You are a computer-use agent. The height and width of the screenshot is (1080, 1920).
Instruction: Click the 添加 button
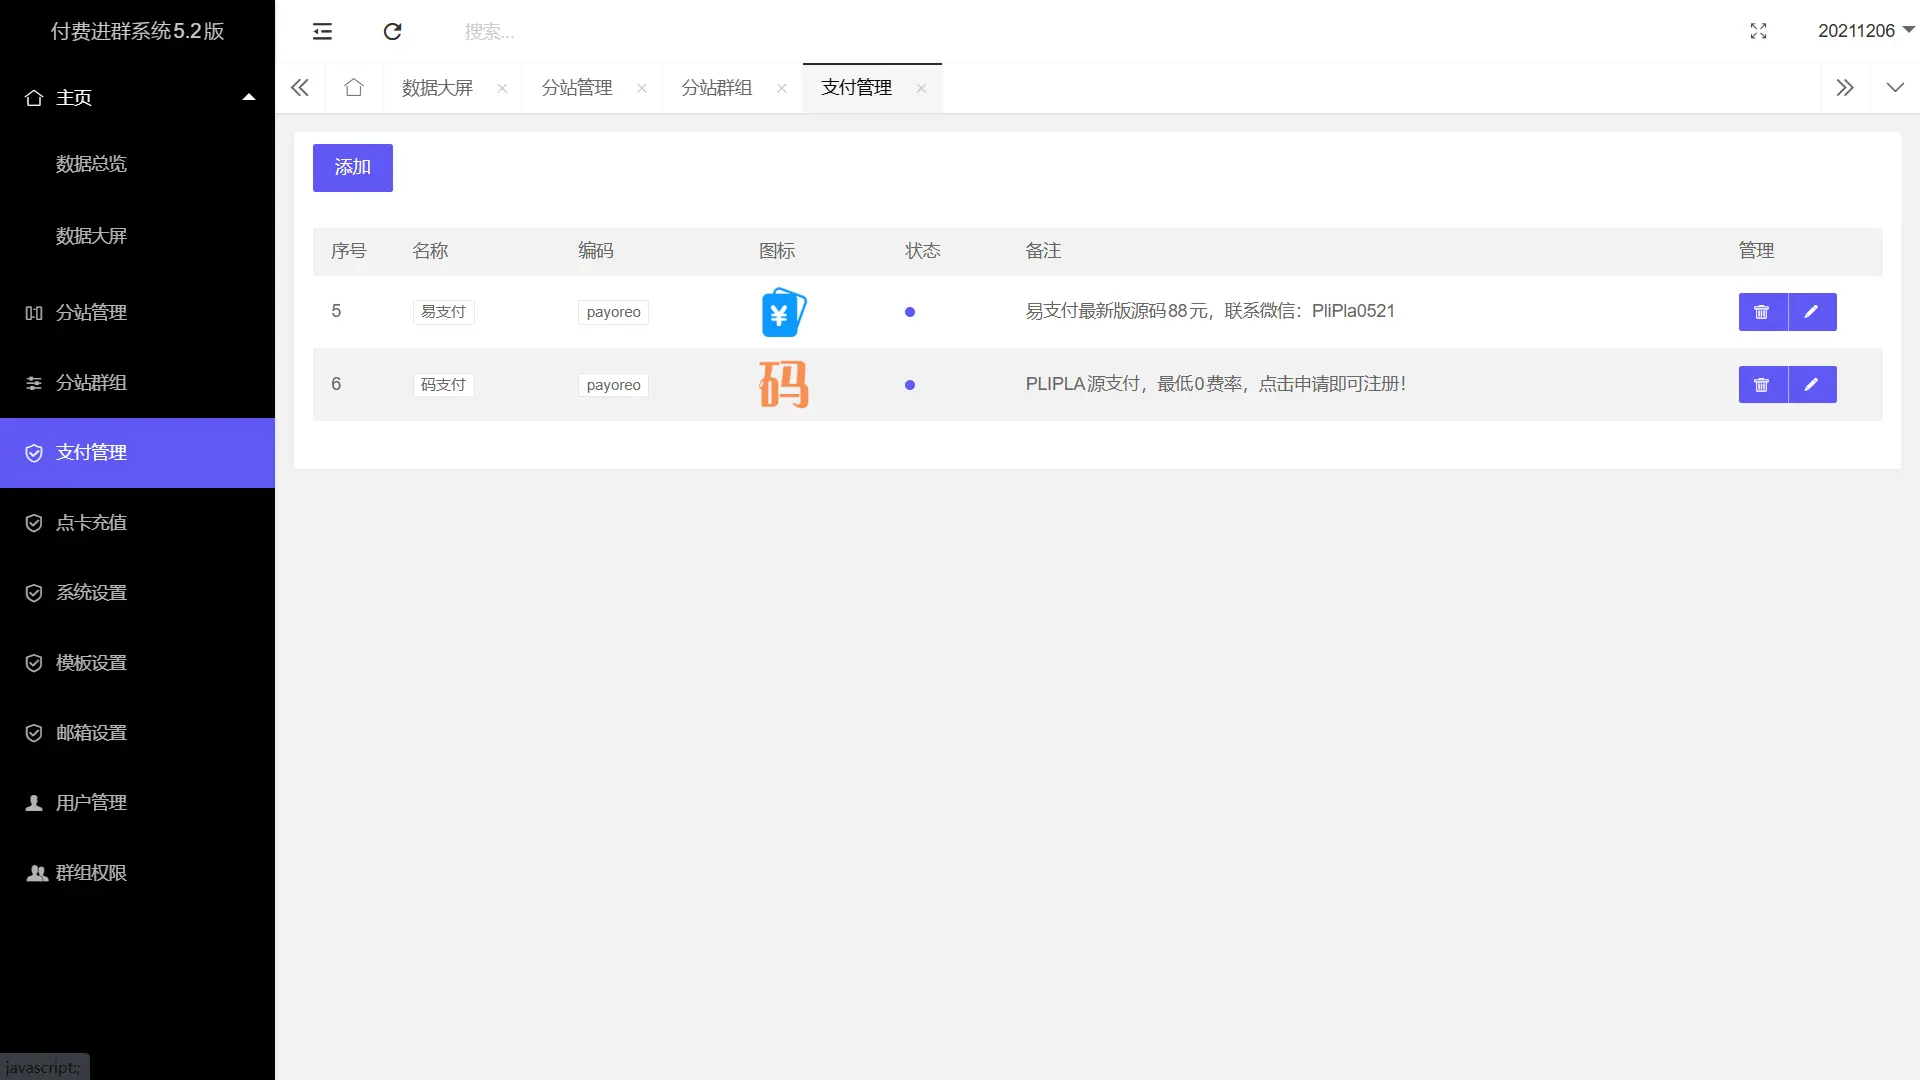point(352,167)
